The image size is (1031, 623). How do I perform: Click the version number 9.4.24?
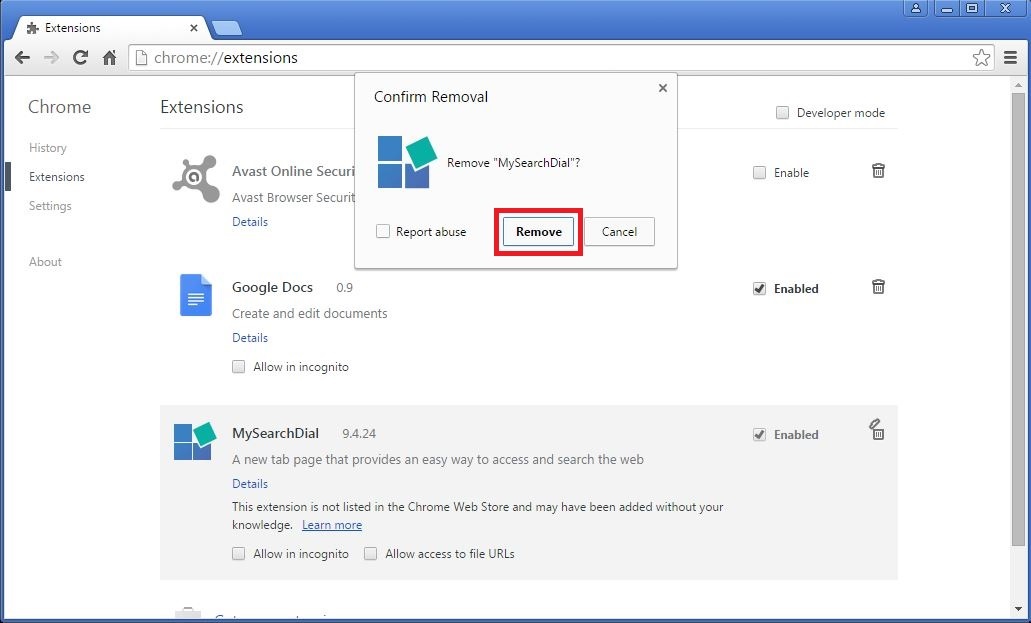click(x=359, y=434)
